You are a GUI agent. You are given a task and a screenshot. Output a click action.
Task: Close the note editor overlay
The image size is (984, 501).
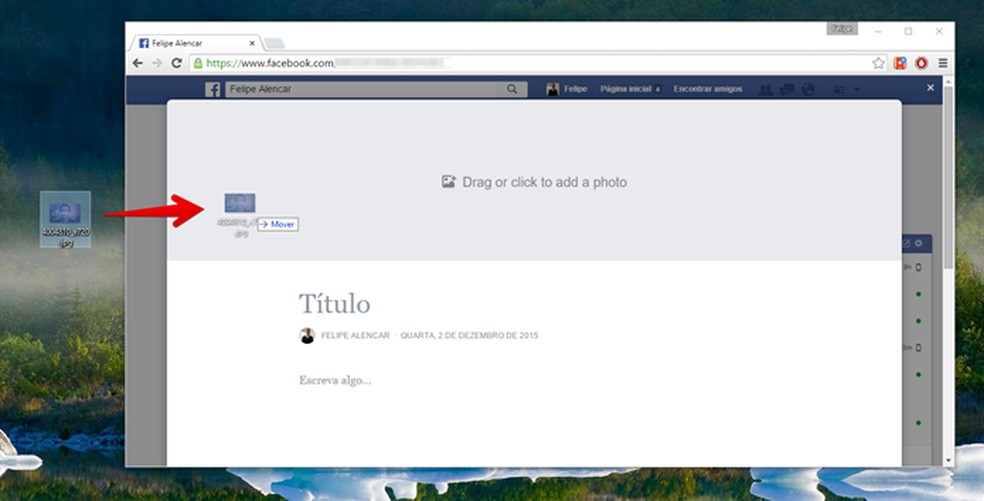coord(931,88)
